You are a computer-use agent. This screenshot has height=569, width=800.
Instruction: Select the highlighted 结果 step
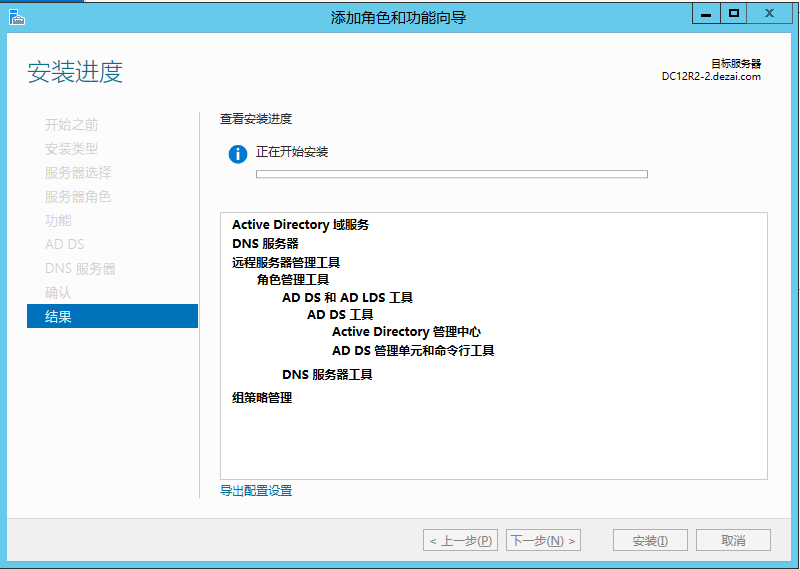point(112,316)
